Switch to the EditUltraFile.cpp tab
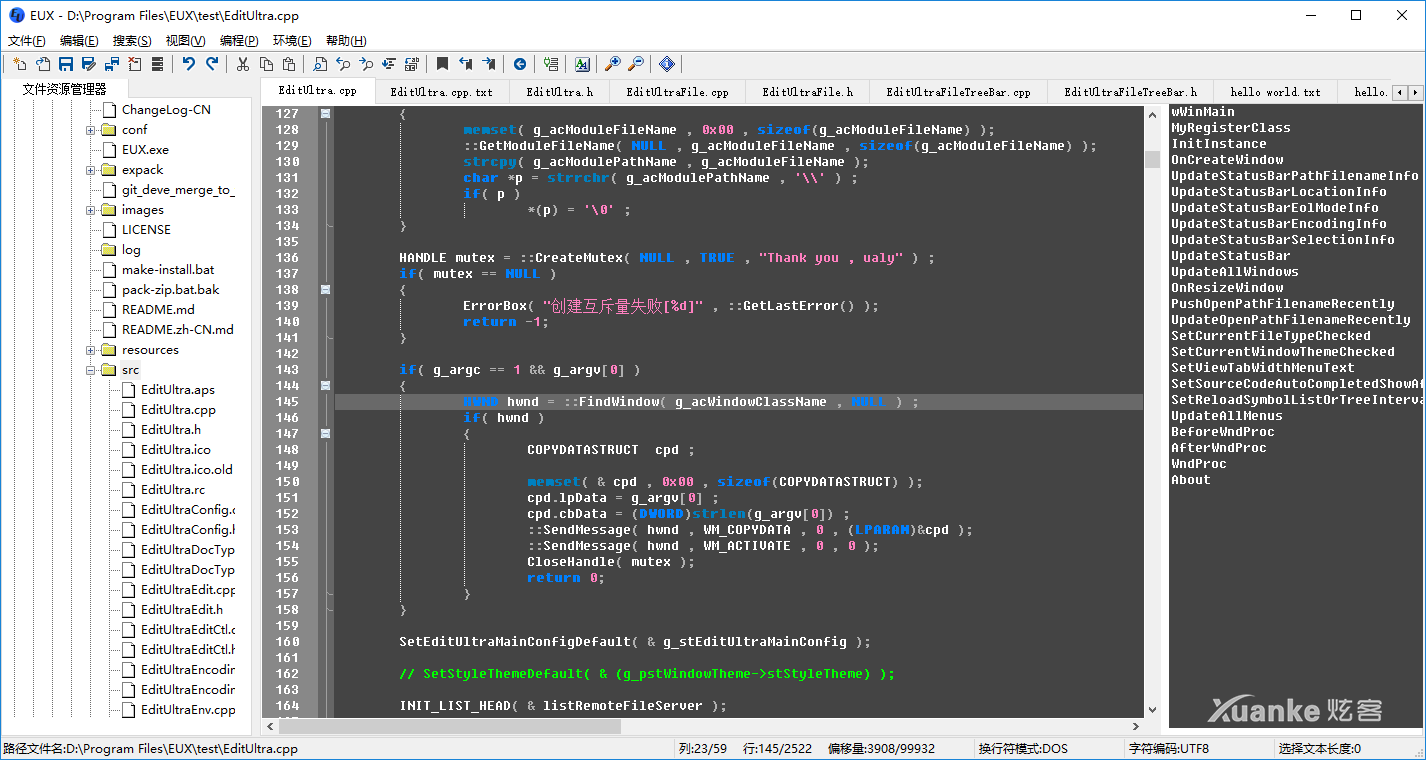1426x760 pixels. point(677,92)
